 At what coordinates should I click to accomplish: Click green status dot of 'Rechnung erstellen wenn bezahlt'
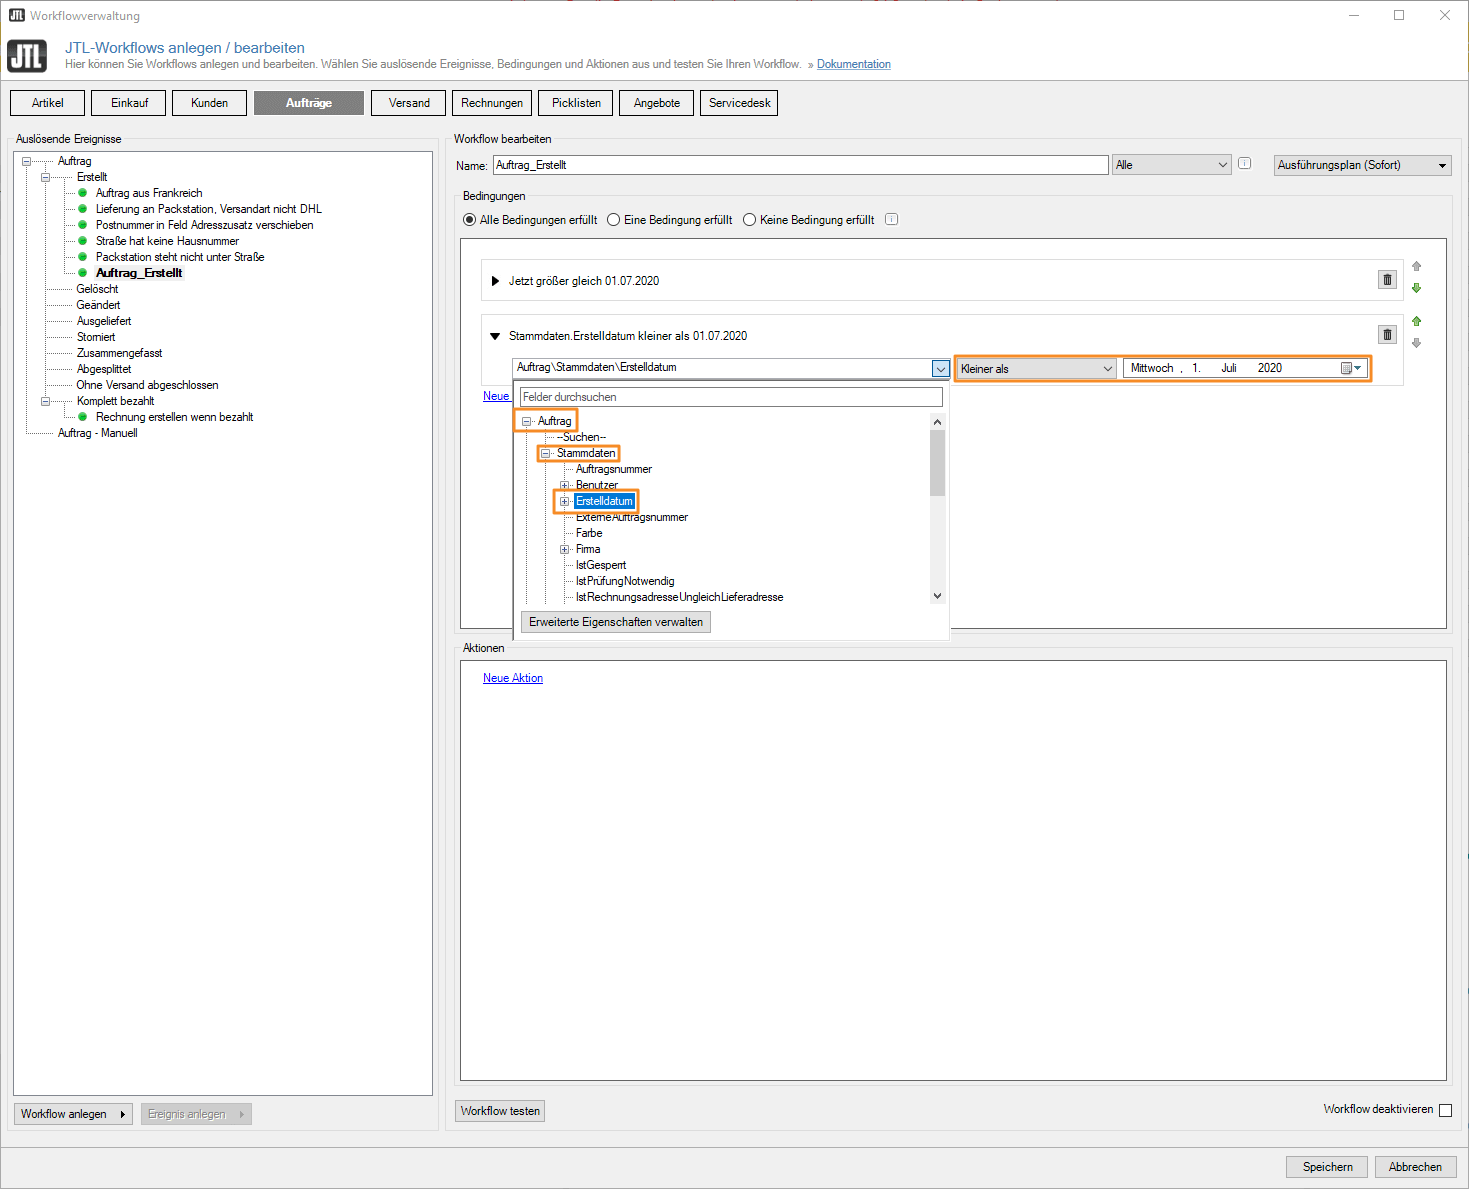coord(83,417)
